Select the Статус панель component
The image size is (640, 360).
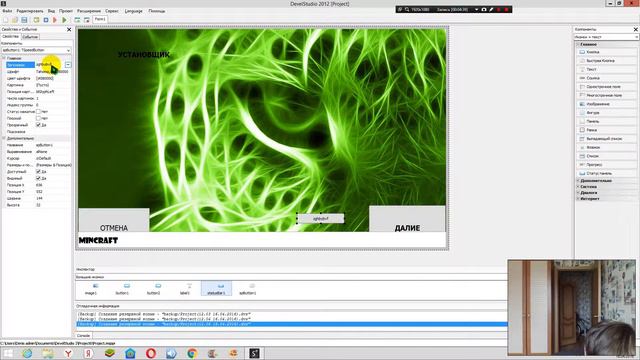[607, 173]
